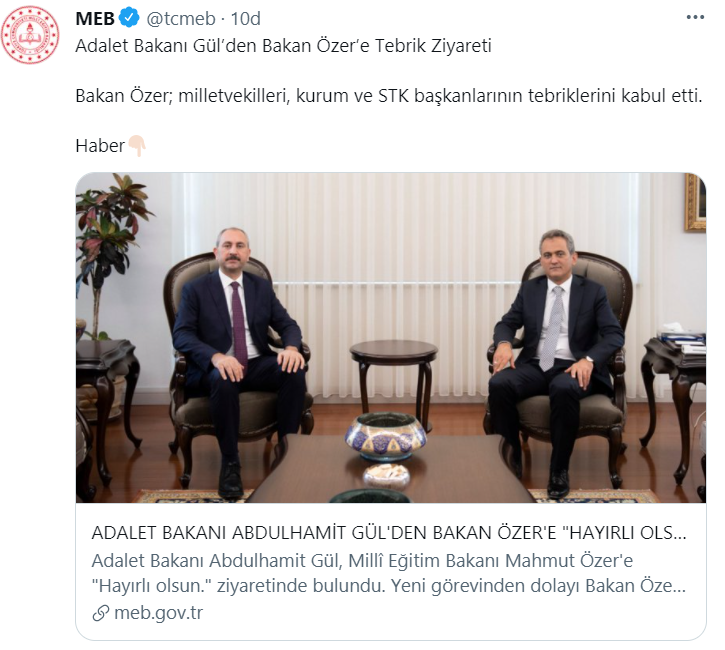Click the sentence starting with Bakan Özer; milletvekilleri
725x650 pixels.
coord(389,96)
